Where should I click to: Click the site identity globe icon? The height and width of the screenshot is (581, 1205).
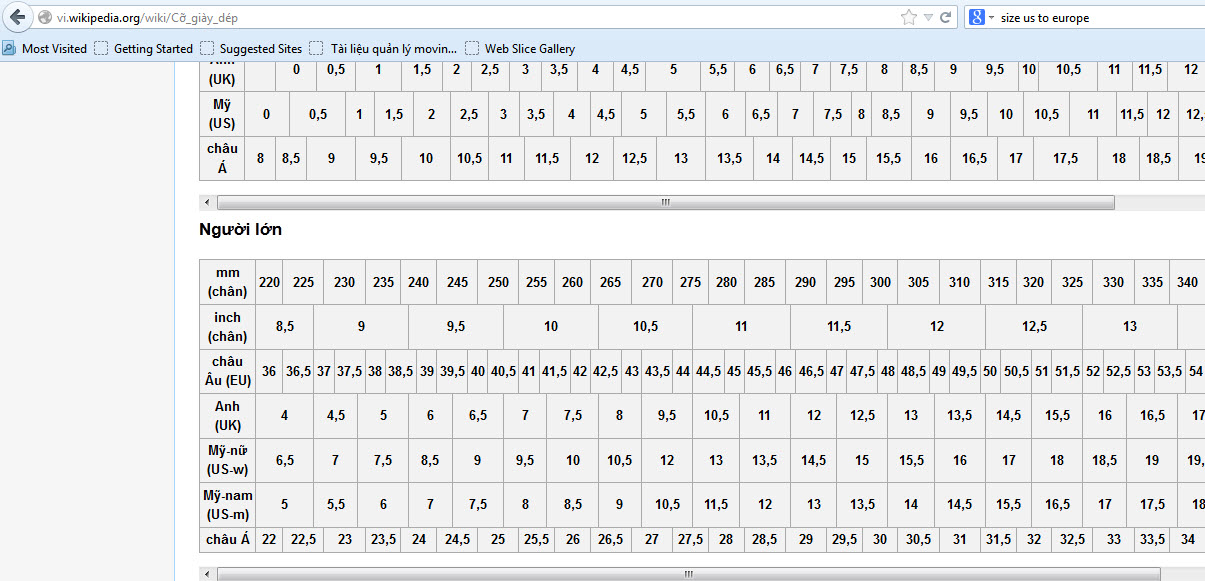pyautogui.click(x=44, y=18)
